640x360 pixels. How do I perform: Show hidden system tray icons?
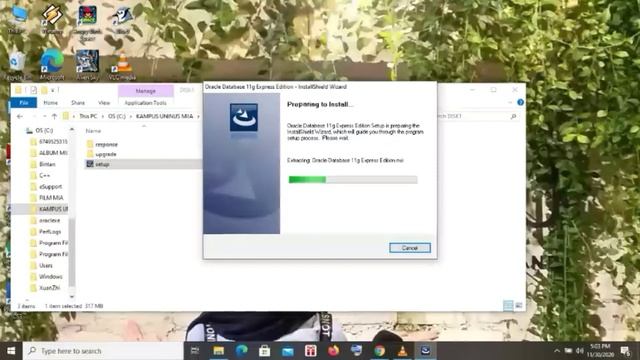pos(557,351)
